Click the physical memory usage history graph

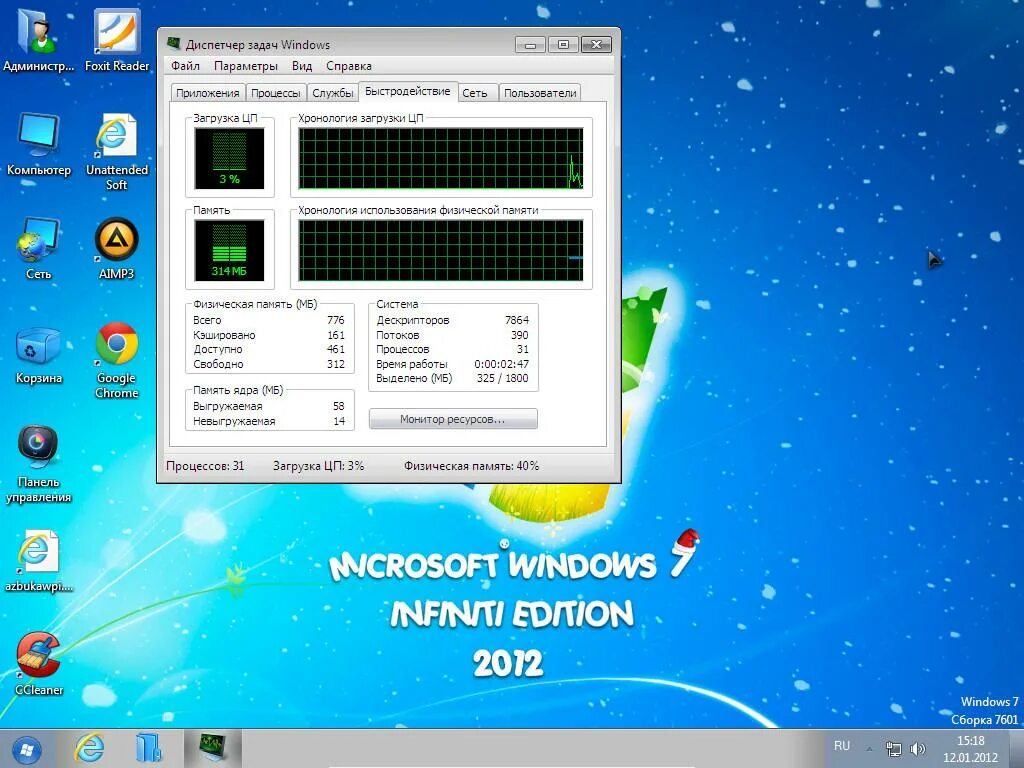pyautogui.click(x=441, y=251)
